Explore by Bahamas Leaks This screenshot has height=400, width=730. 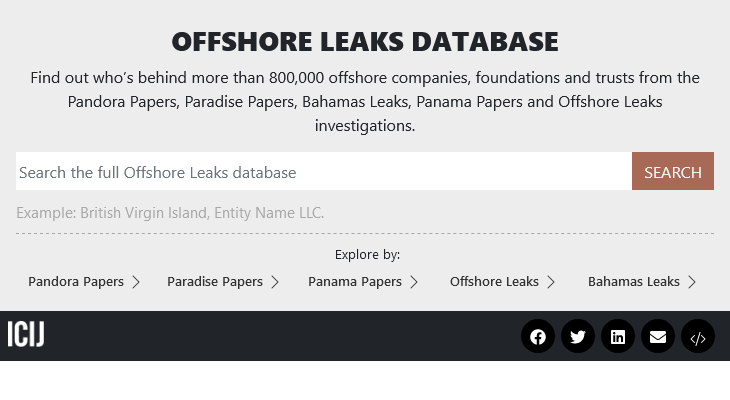634,282
